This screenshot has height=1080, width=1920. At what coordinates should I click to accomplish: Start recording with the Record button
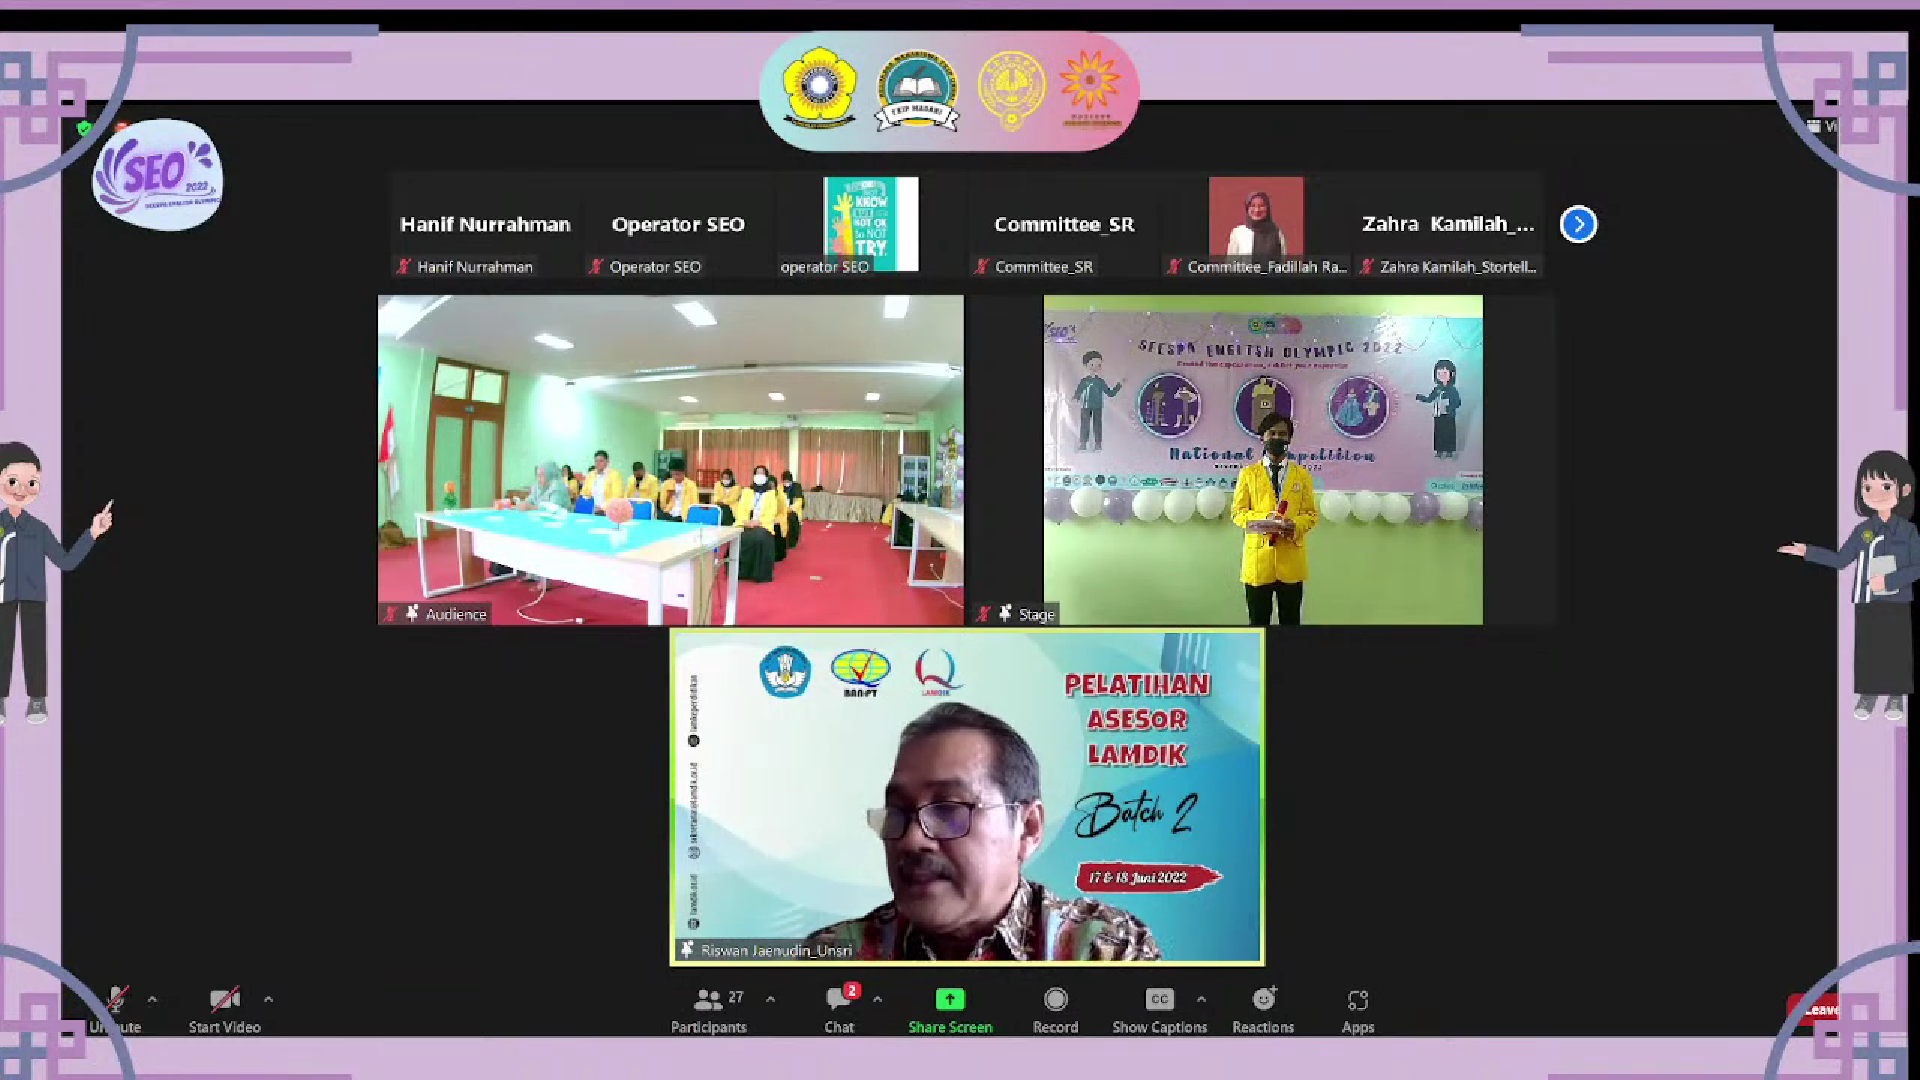[x=1055, y=1010]
